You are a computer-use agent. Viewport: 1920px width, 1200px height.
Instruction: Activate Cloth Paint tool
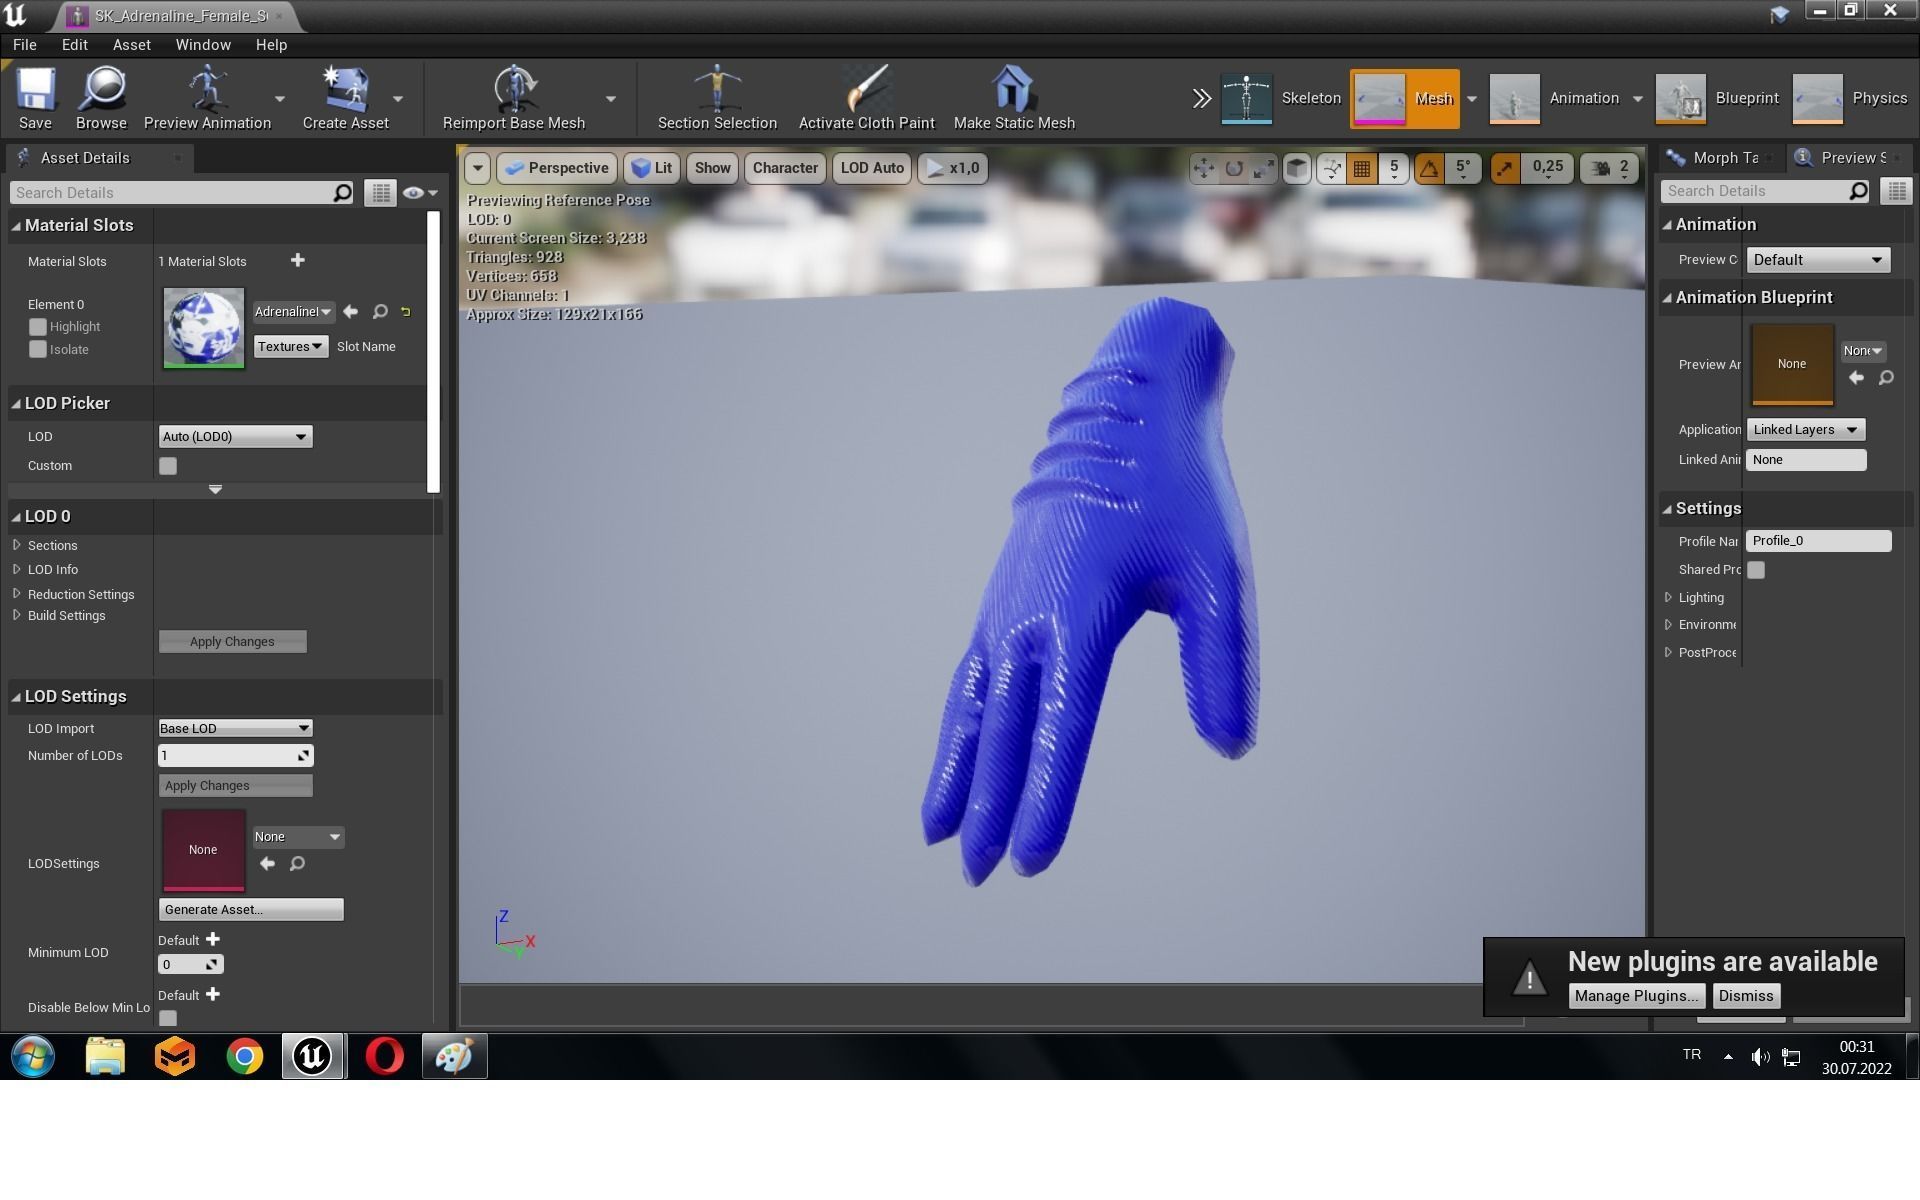(866, 90)
